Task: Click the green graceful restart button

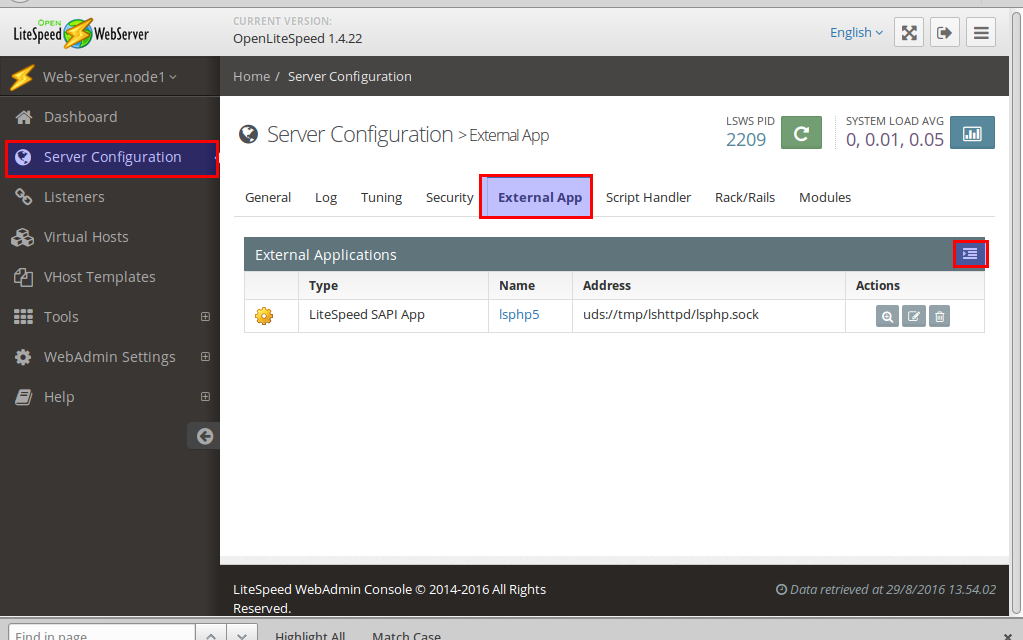Action: click(x=801, y=133)
